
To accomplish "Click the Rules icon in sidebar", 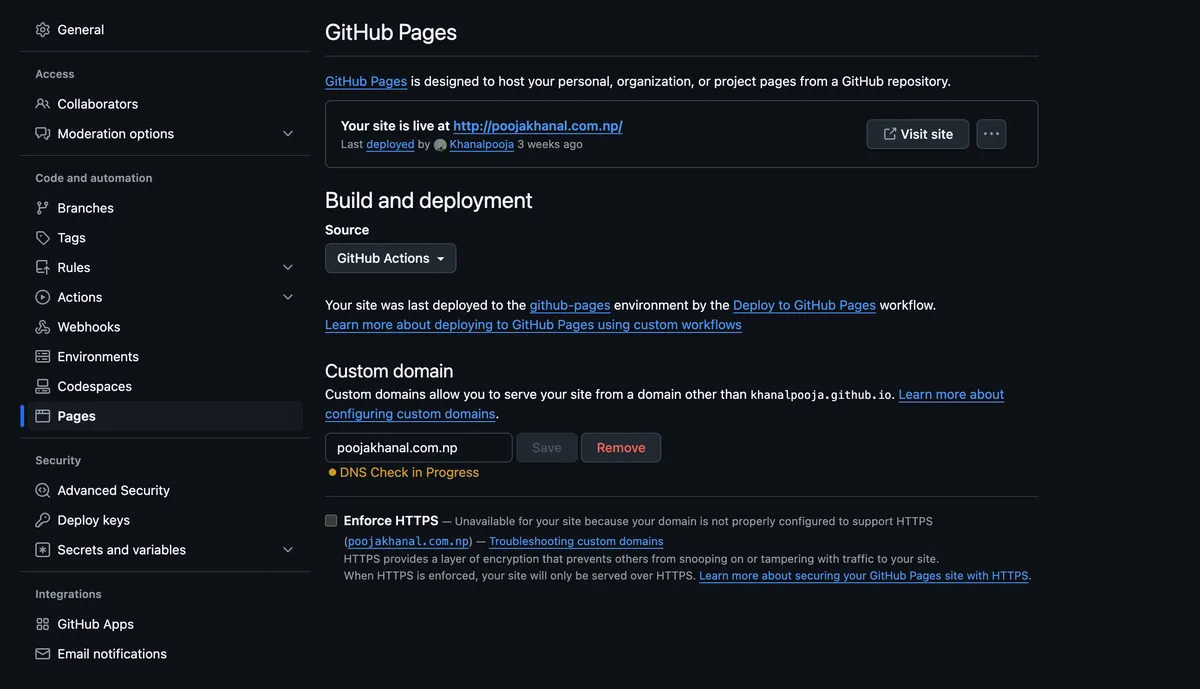I will pyautogui.click(x=42, y=268).
